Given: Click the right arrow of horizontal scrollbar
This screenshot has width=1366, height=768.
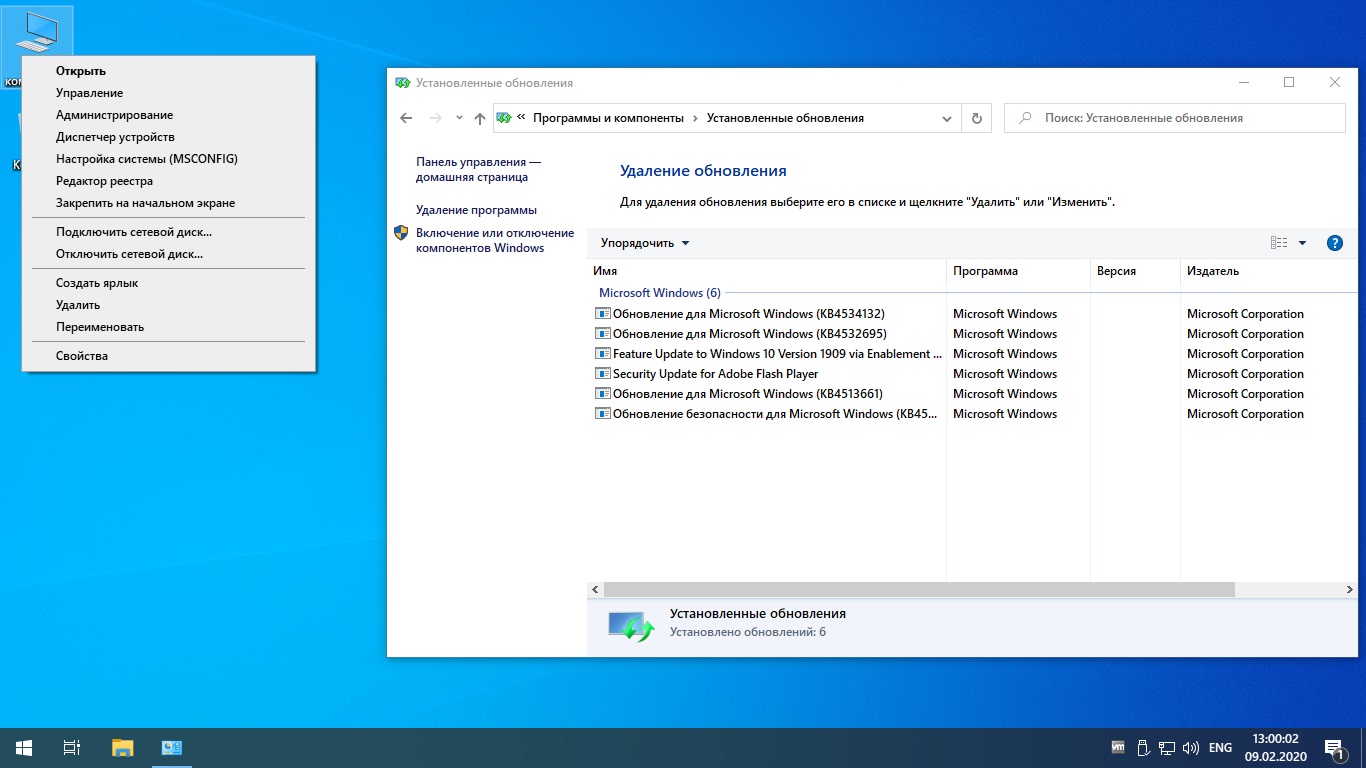Looking at the screenshot, I should point(1349,590).
